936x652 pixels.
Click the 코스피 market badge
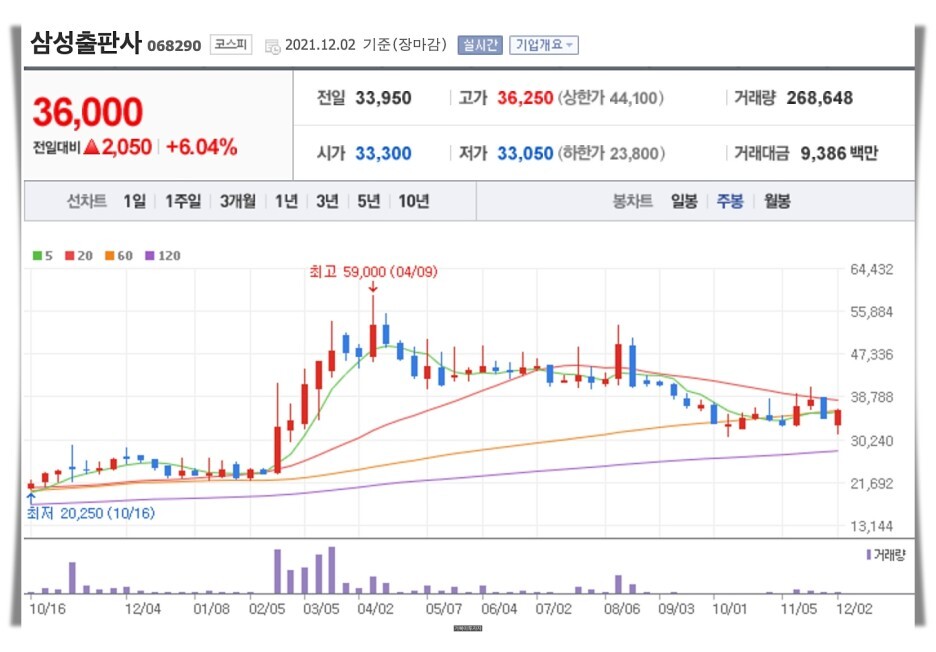pyautogui.click(x=230, y=45)
